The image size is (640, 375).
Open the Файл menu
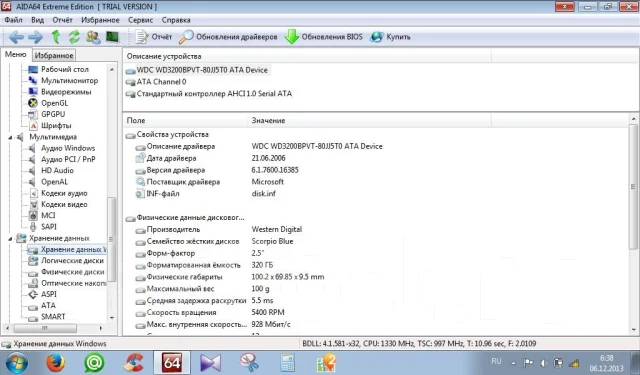click(x=13, y=20)
